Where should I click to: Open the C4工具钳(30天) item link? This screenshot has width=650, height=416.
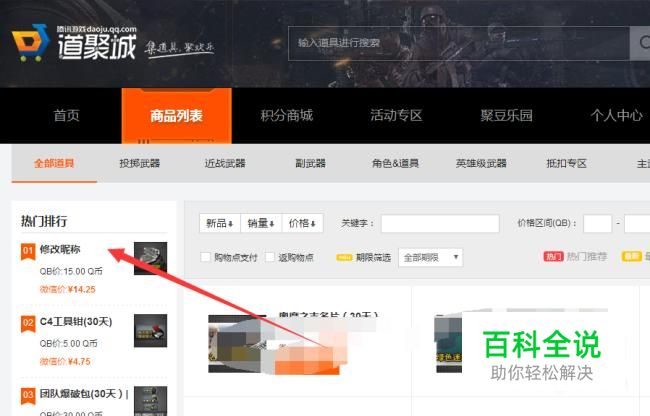point(76,322)
